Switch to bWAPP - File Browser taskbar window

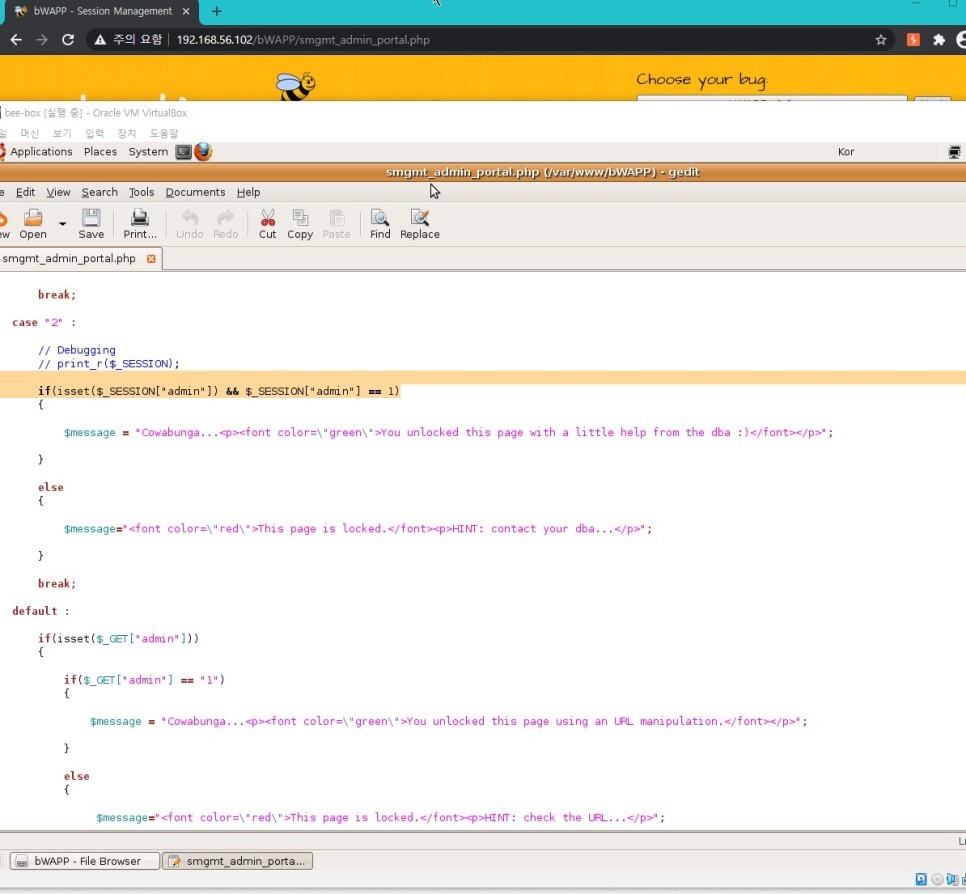coord(85,861)
